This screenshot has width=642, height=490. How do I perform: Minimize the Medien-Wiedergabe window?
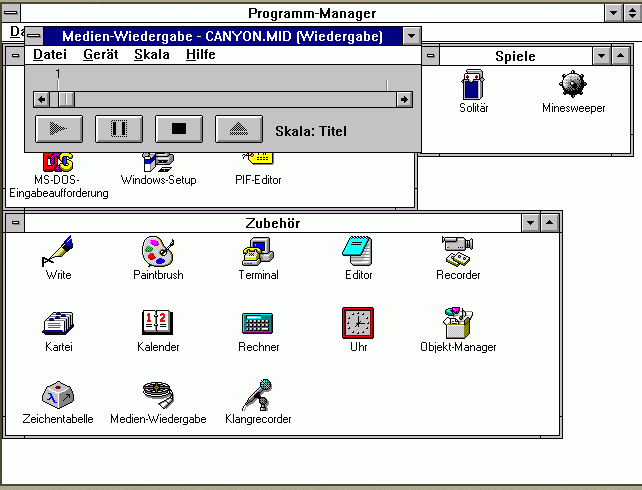(411, 36)
